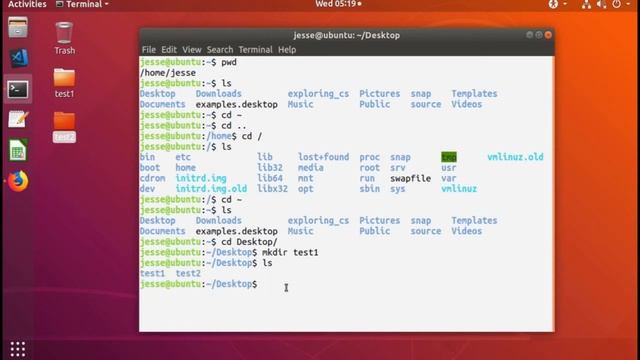This screenshot has width=640, height=360.
Task: Click the pwd command line
Action: [188, 62]
